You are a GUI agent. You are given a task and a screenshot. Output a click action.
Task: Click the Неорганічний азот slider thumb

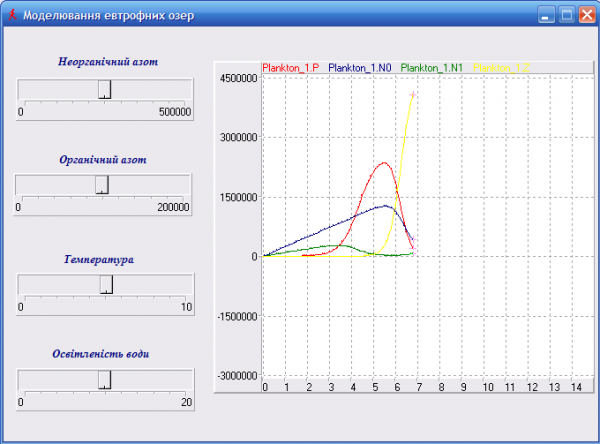pos(104,89)
